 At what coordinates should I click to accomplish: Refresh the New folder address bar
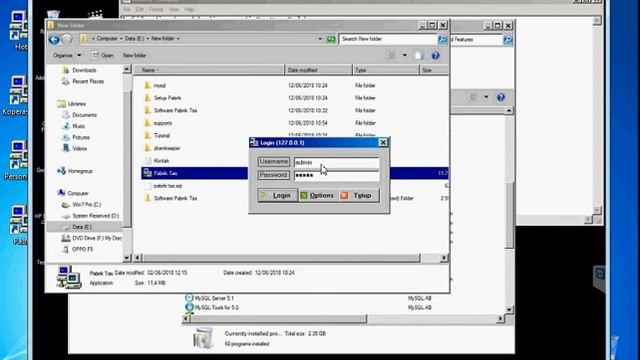click(x=331, y=39)
